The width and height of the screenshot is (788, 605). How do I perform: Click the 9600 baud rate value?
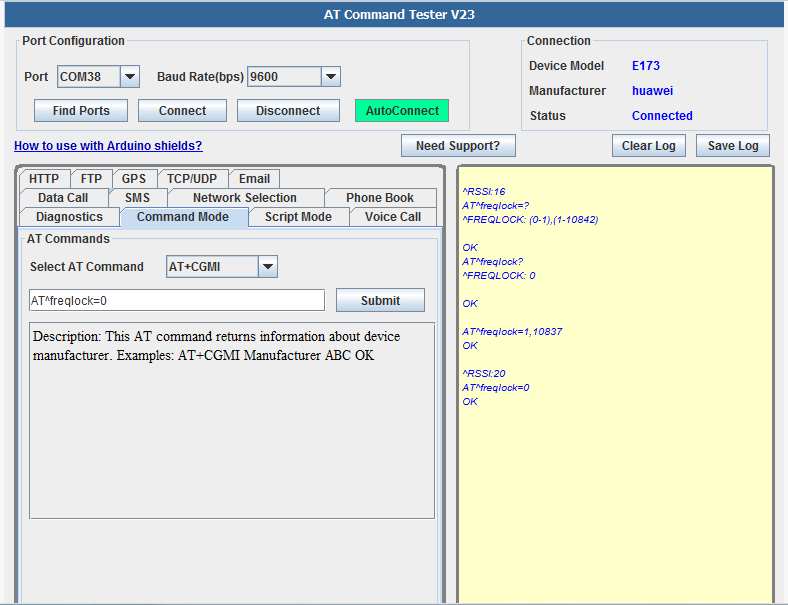pos(284,77)
